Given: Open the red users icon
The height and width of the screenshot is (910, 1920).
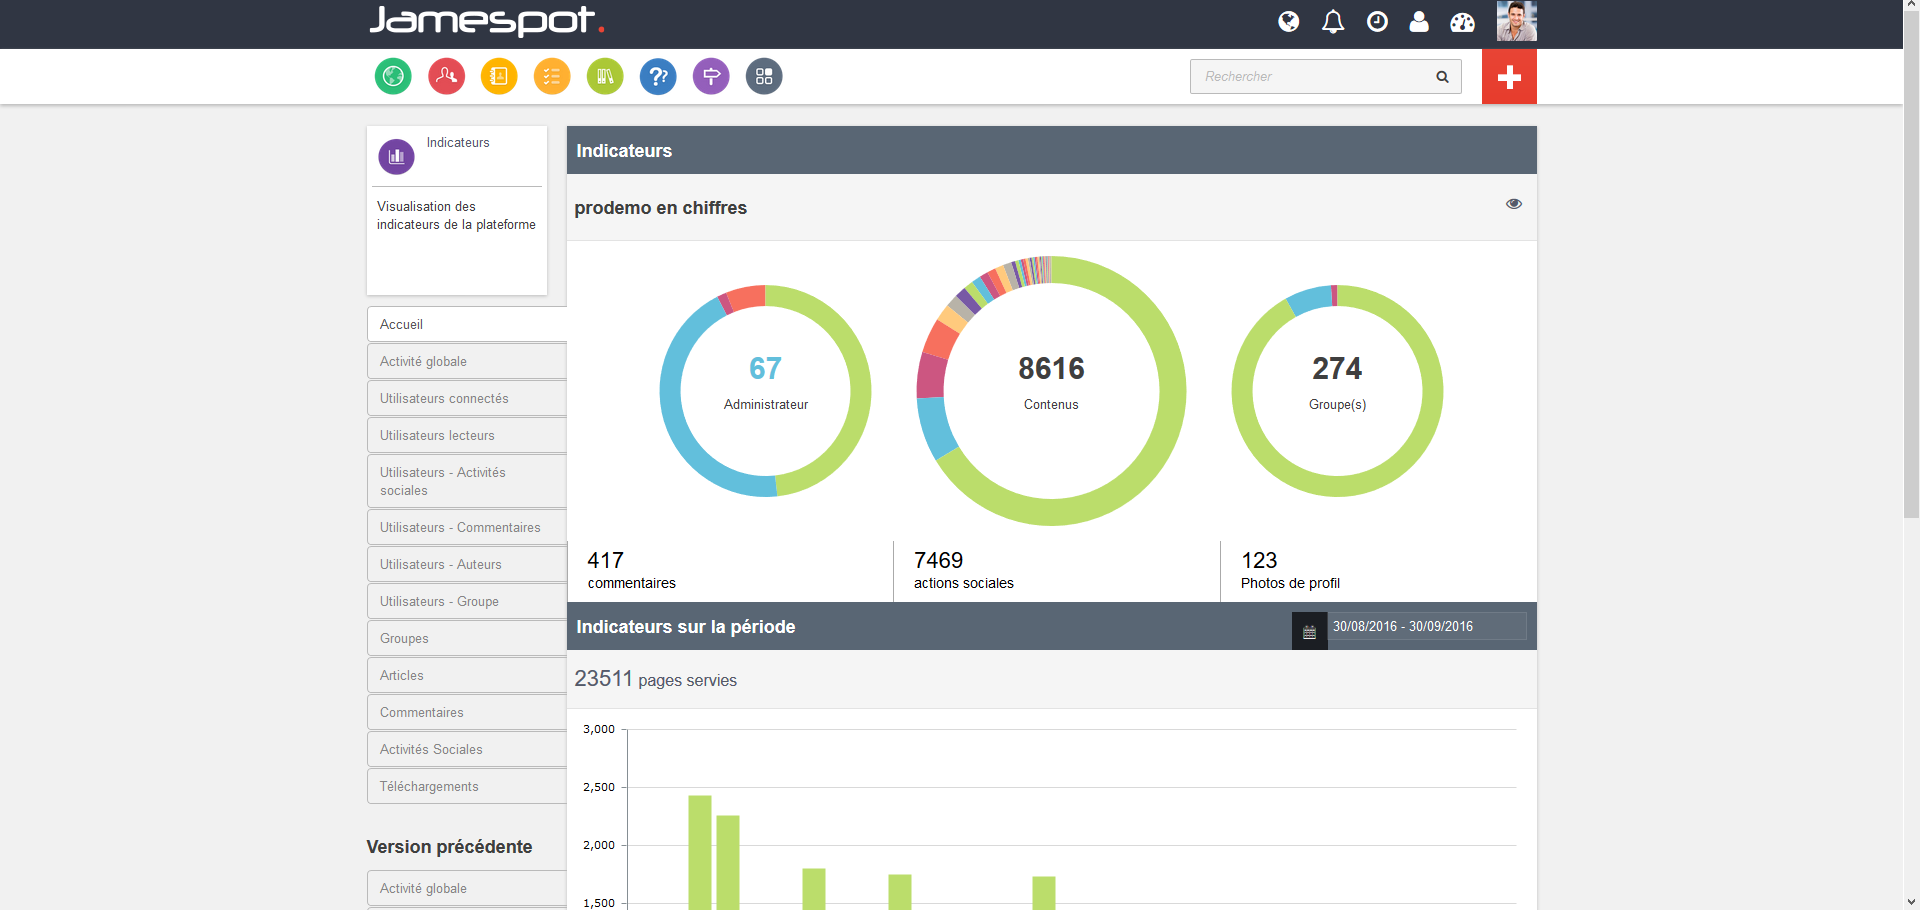Looking at the screenshot, I should click(x=446, y=76).
